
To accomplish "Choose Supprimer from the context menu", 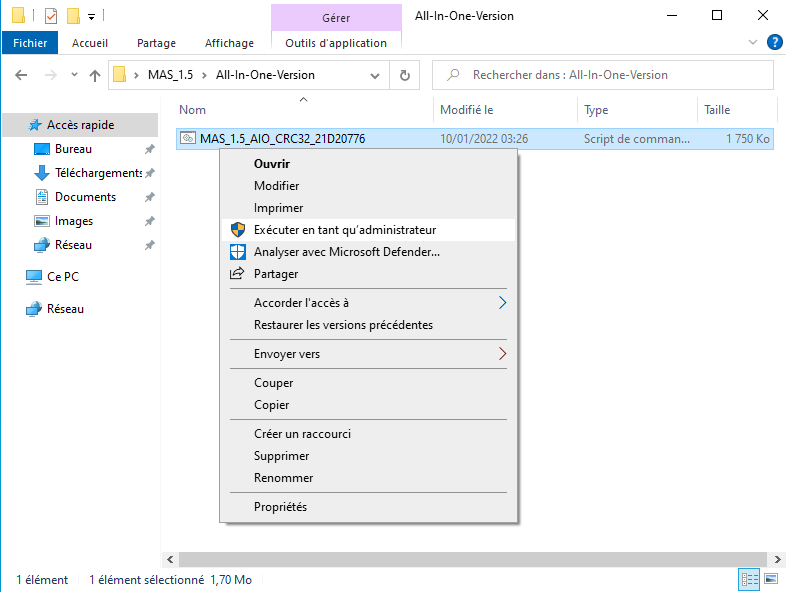I will coord(368,456).
